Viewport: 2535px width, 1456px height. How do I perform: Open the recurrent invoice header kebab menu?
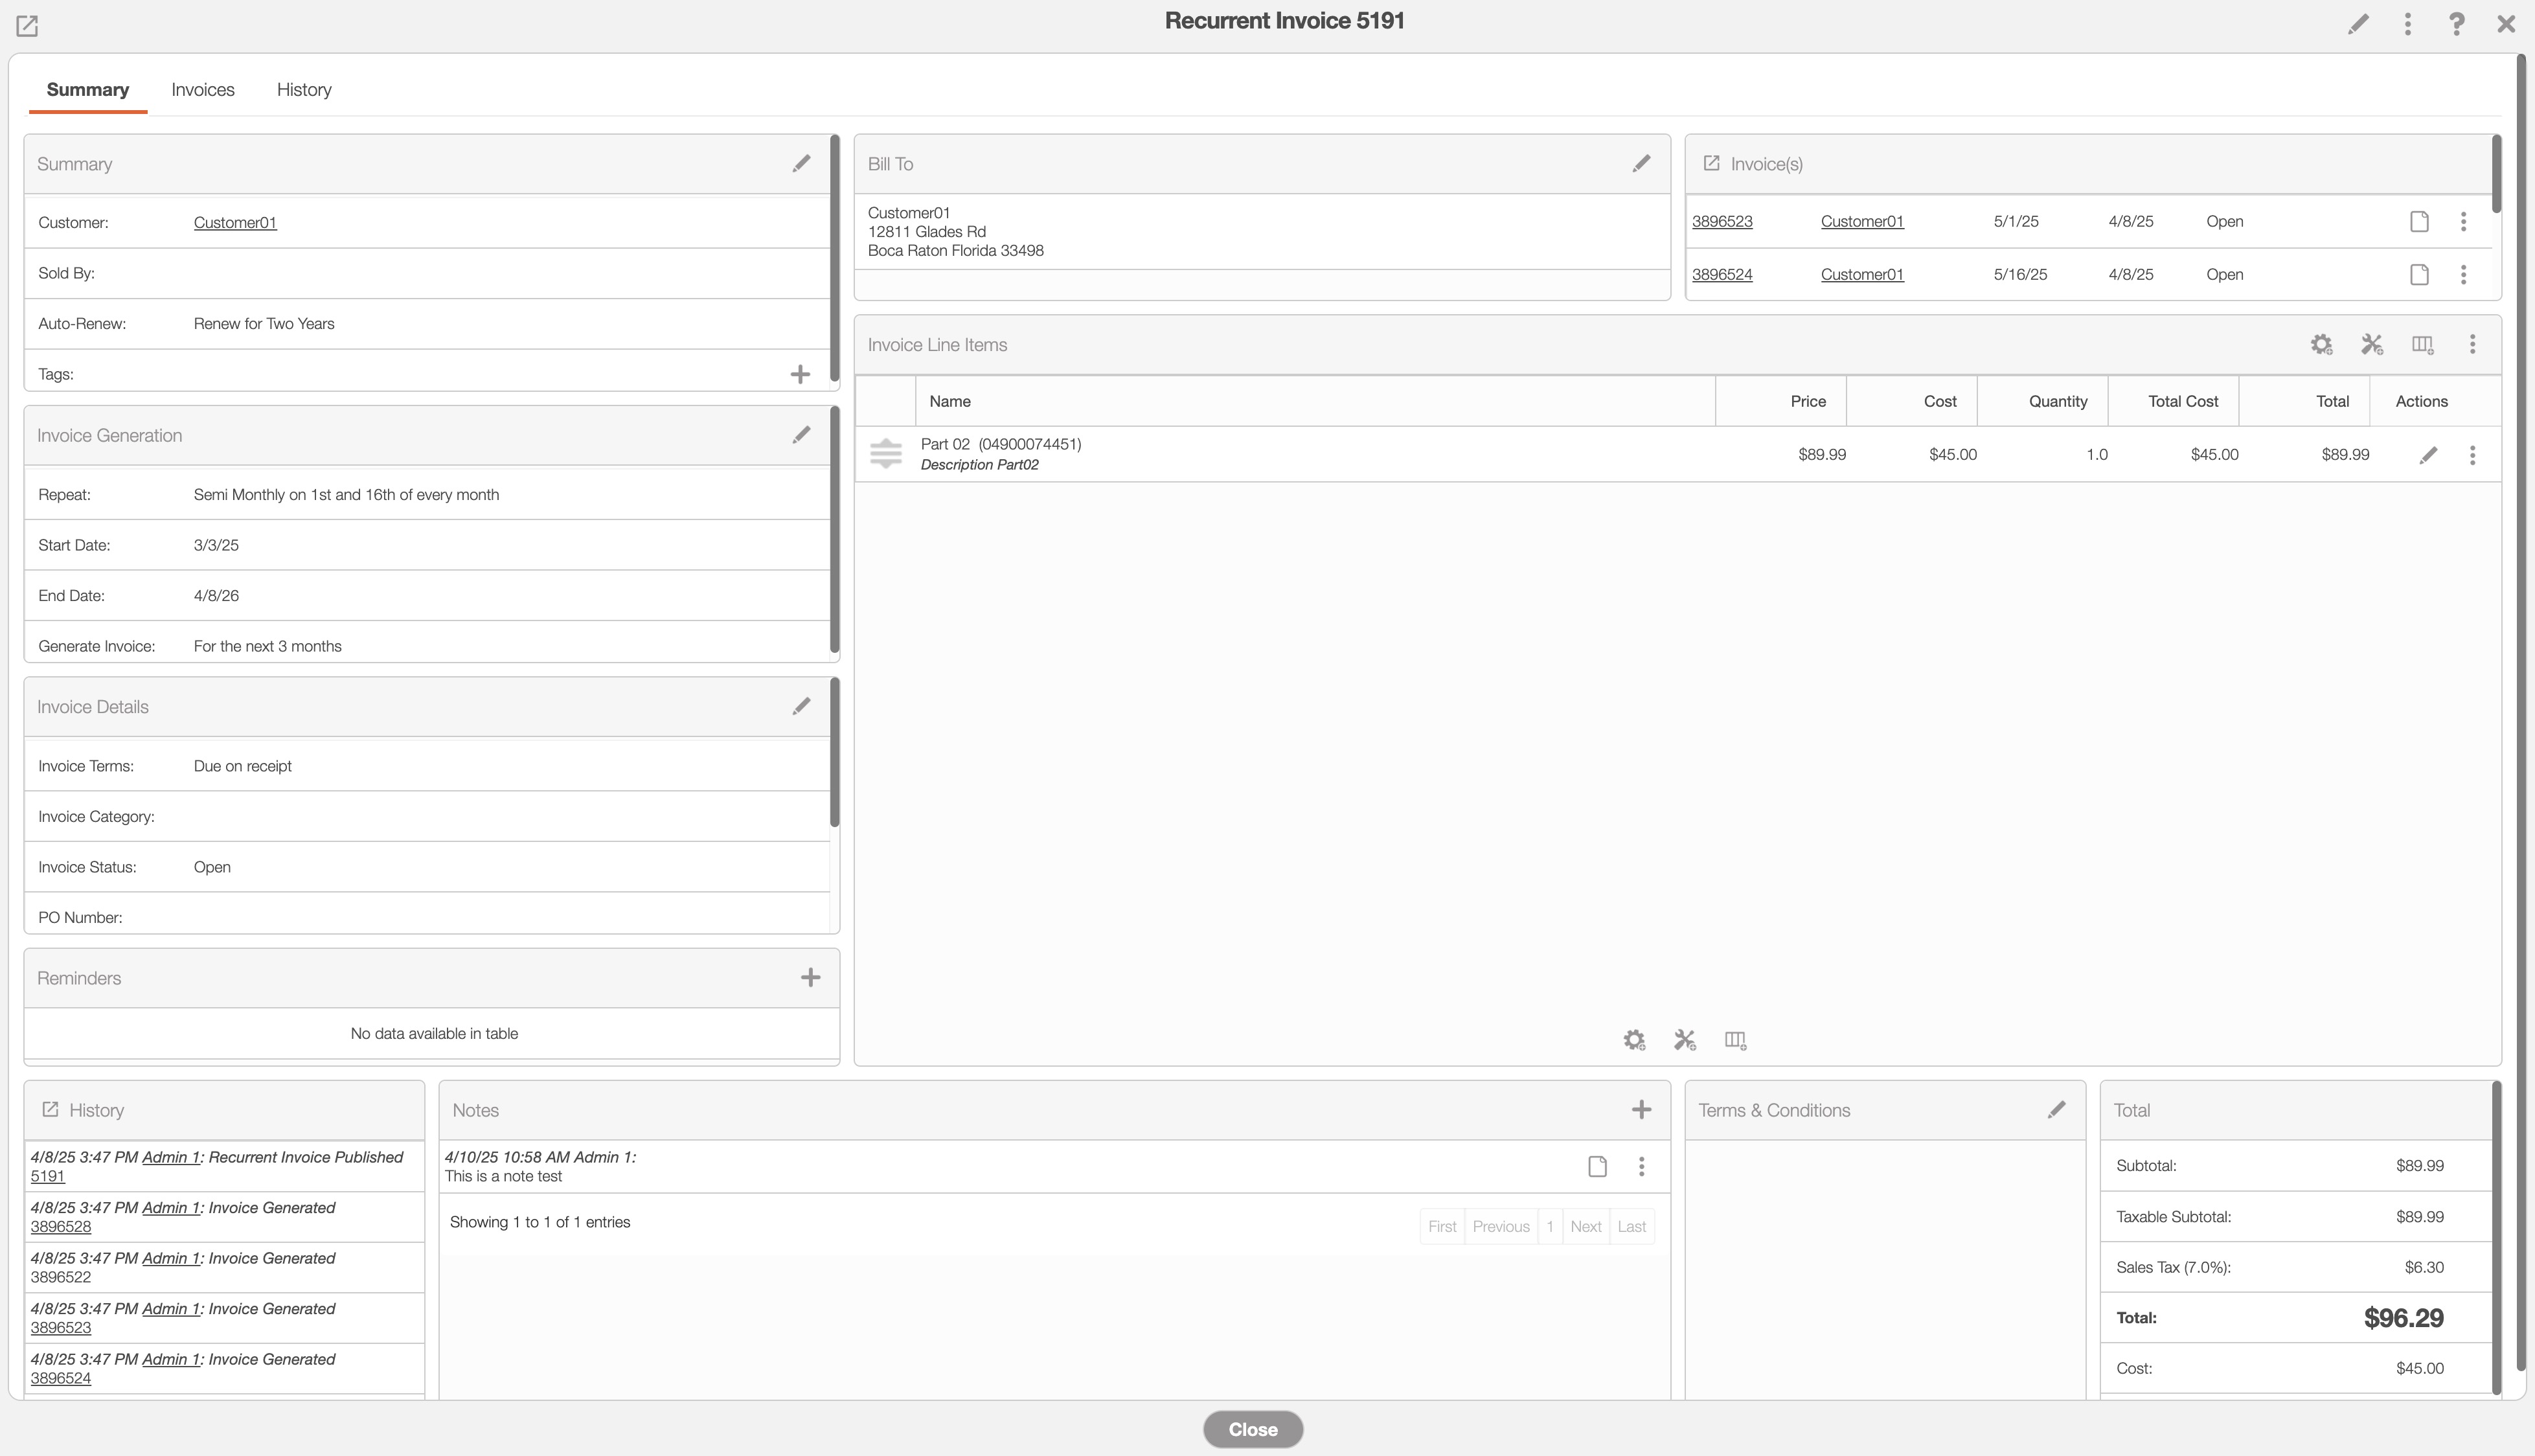coord(2407,24)
